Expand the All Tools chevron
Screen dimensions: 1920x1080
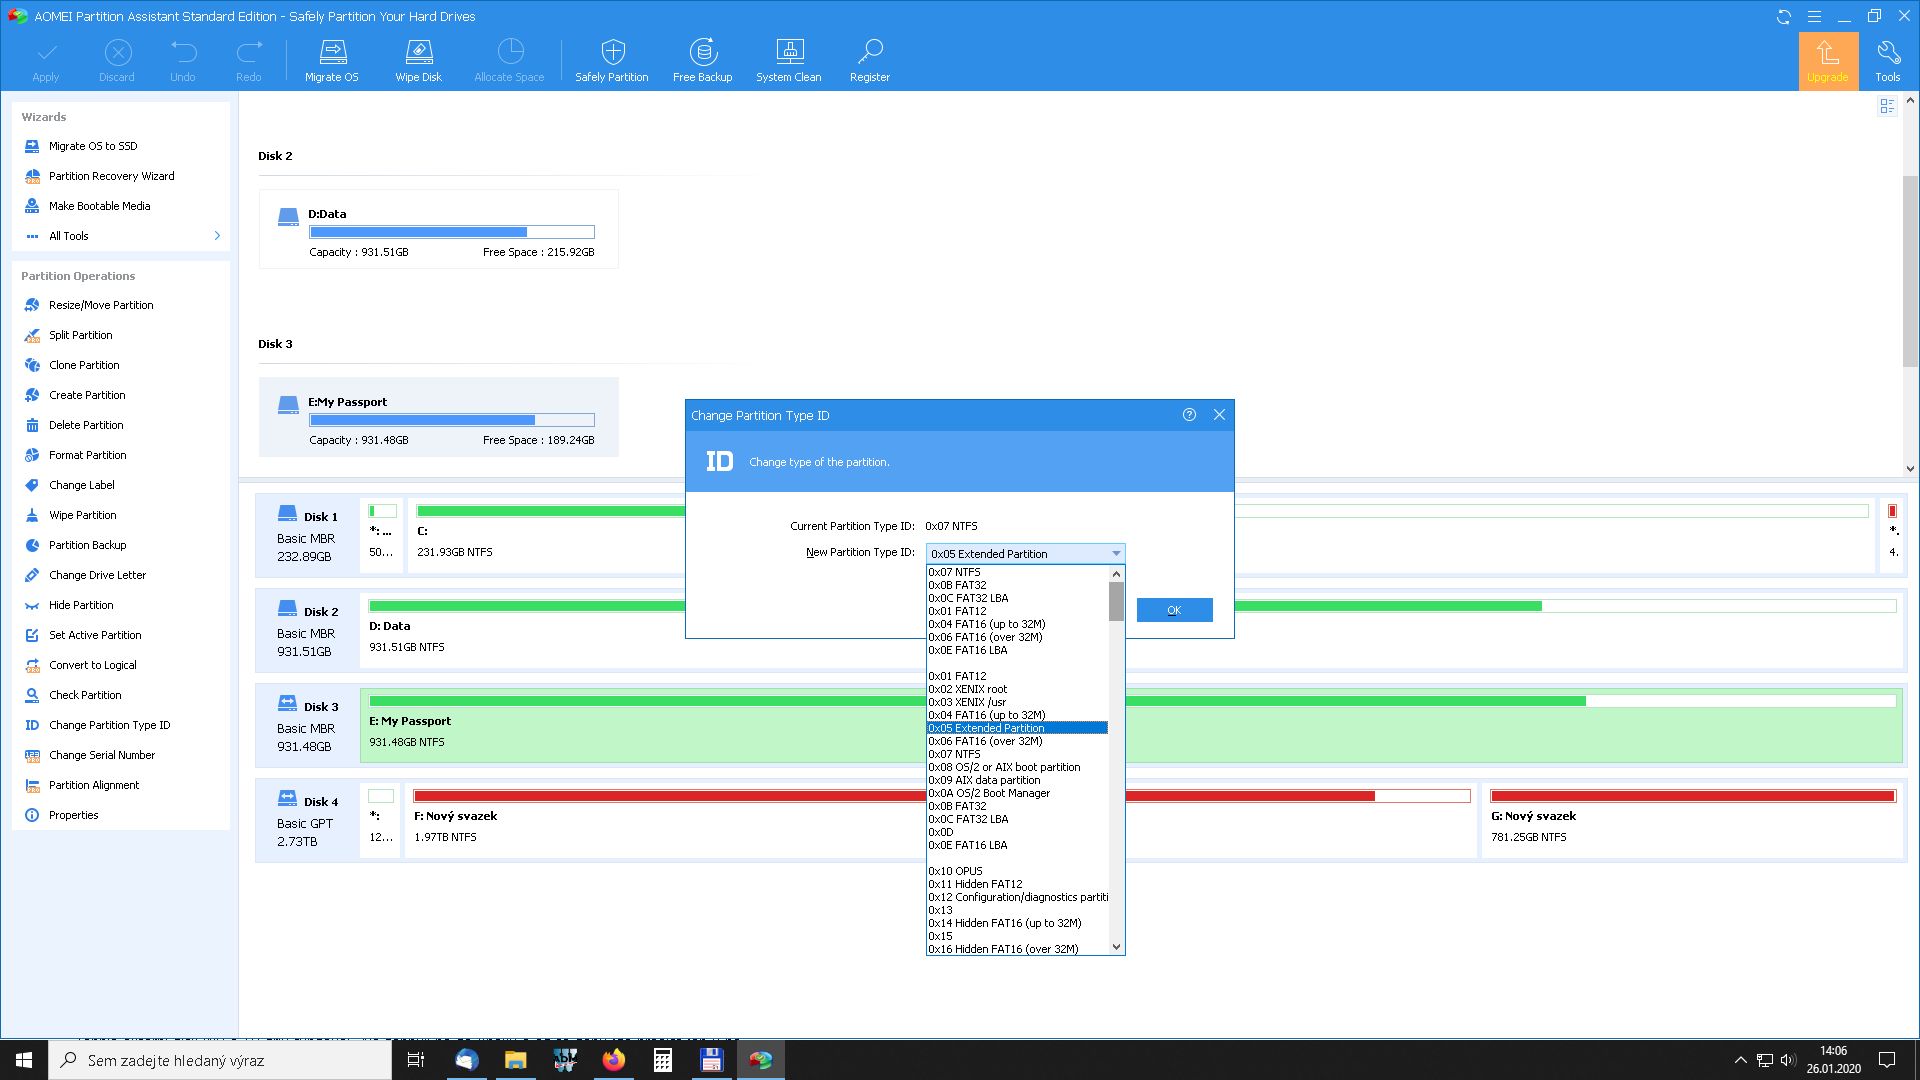tap(217, 236)
